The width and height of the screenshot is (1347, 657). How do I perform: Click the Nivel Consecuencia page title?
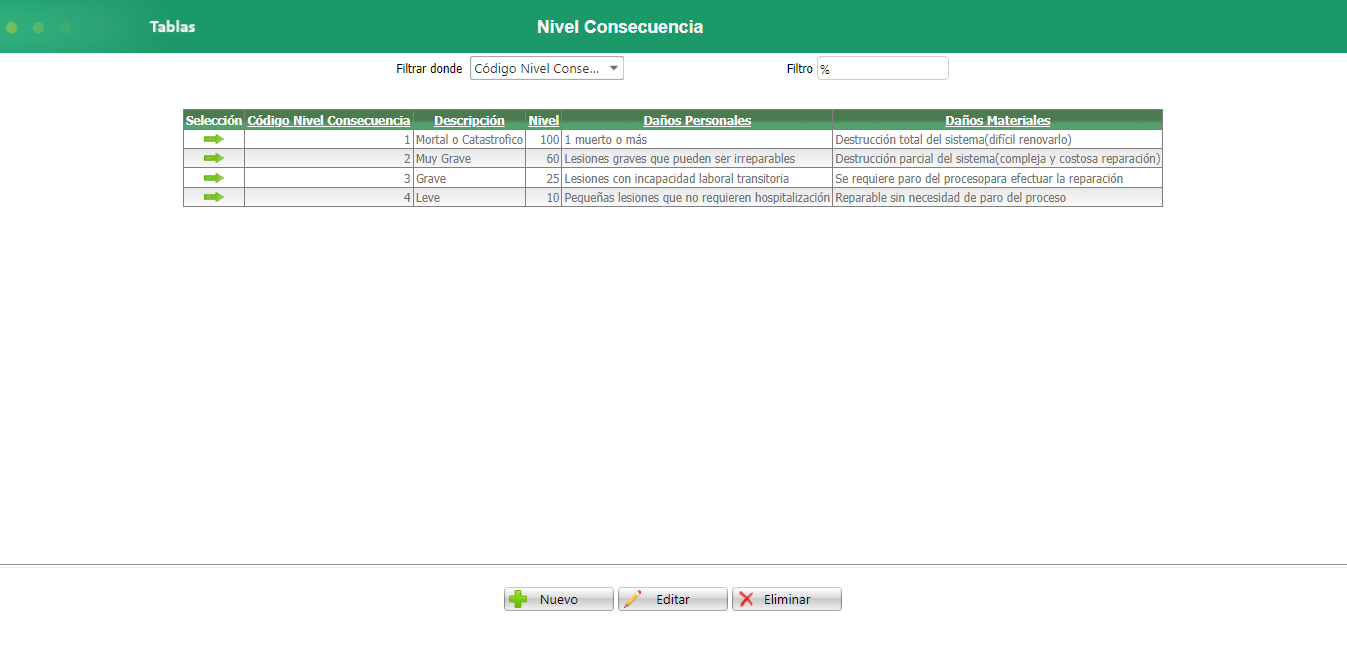pyautogui.click(x=620, y=27)
